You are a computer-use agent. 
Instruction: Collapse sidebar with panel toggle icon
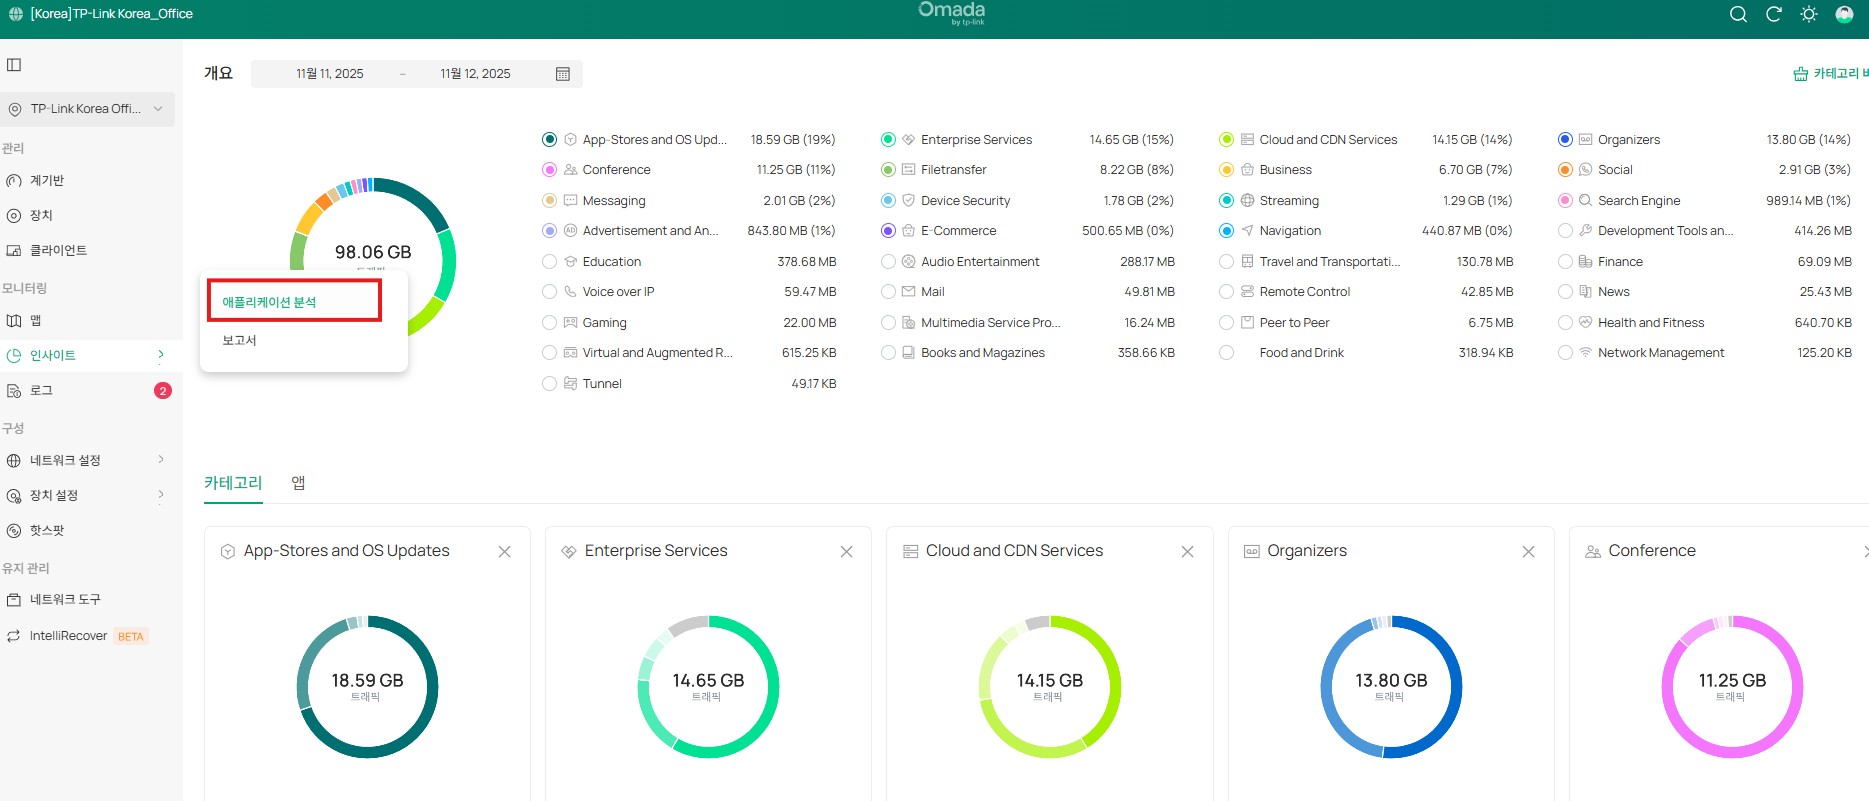14,65
